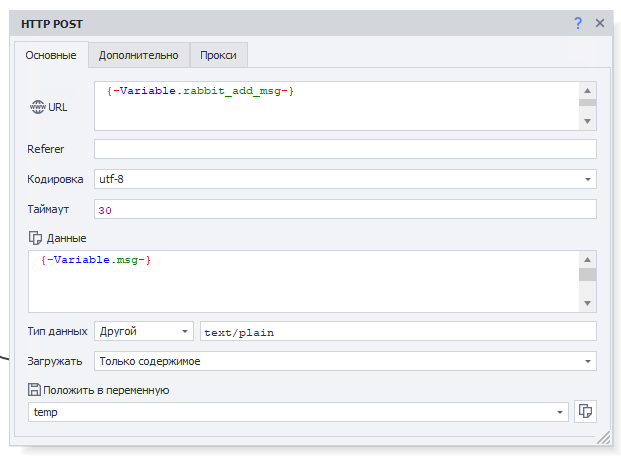Click the Загружать label

55,362
